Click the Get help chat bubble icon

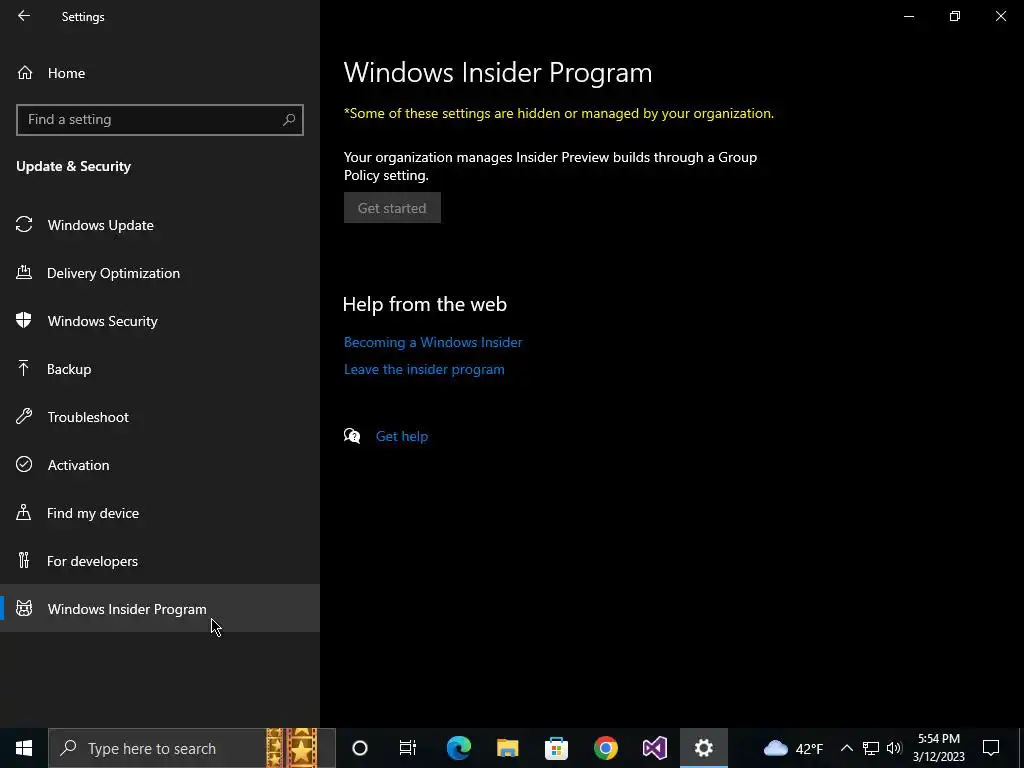tap(352, 436)
